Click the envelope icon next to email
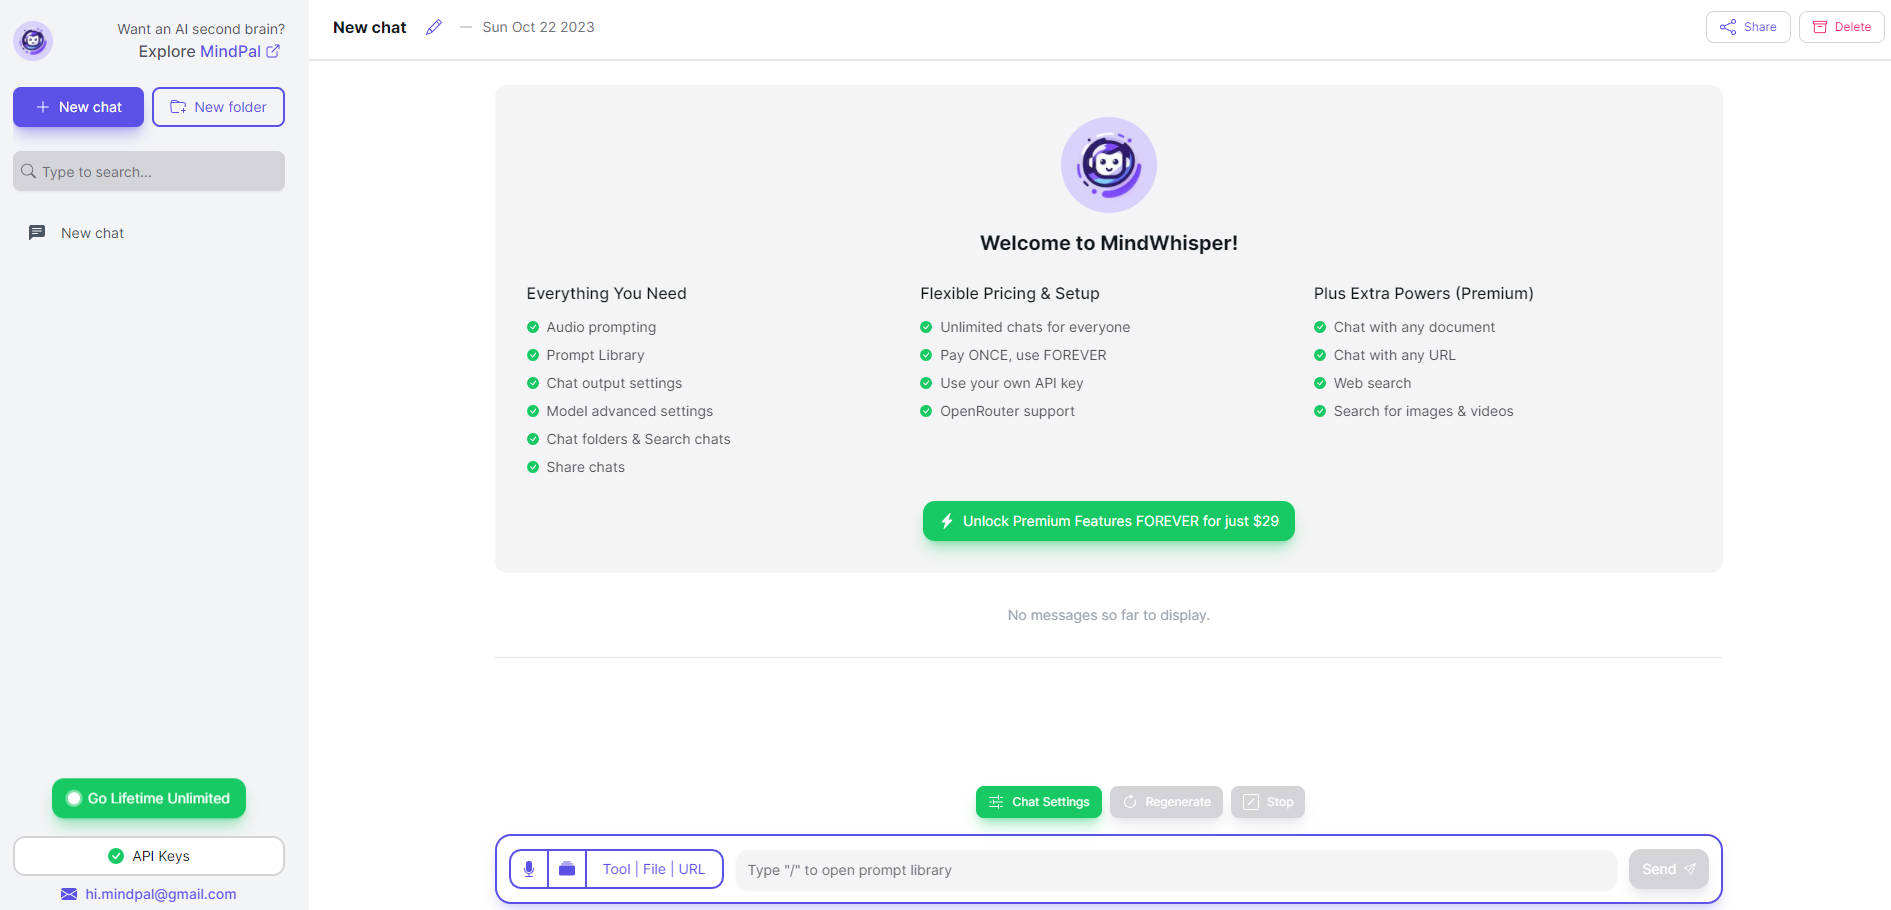 [69, 894]
